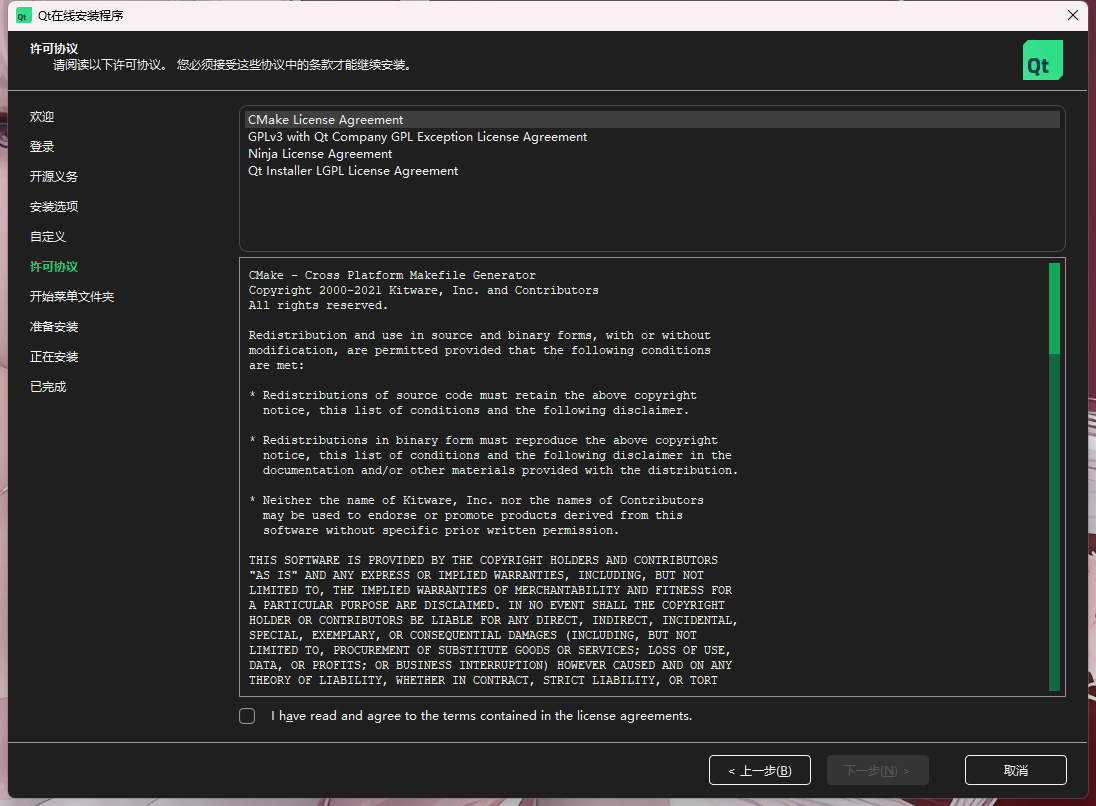Close the Qt installer window
This screenshot has width=1096, height=806.
click(x=1073, y=15)
